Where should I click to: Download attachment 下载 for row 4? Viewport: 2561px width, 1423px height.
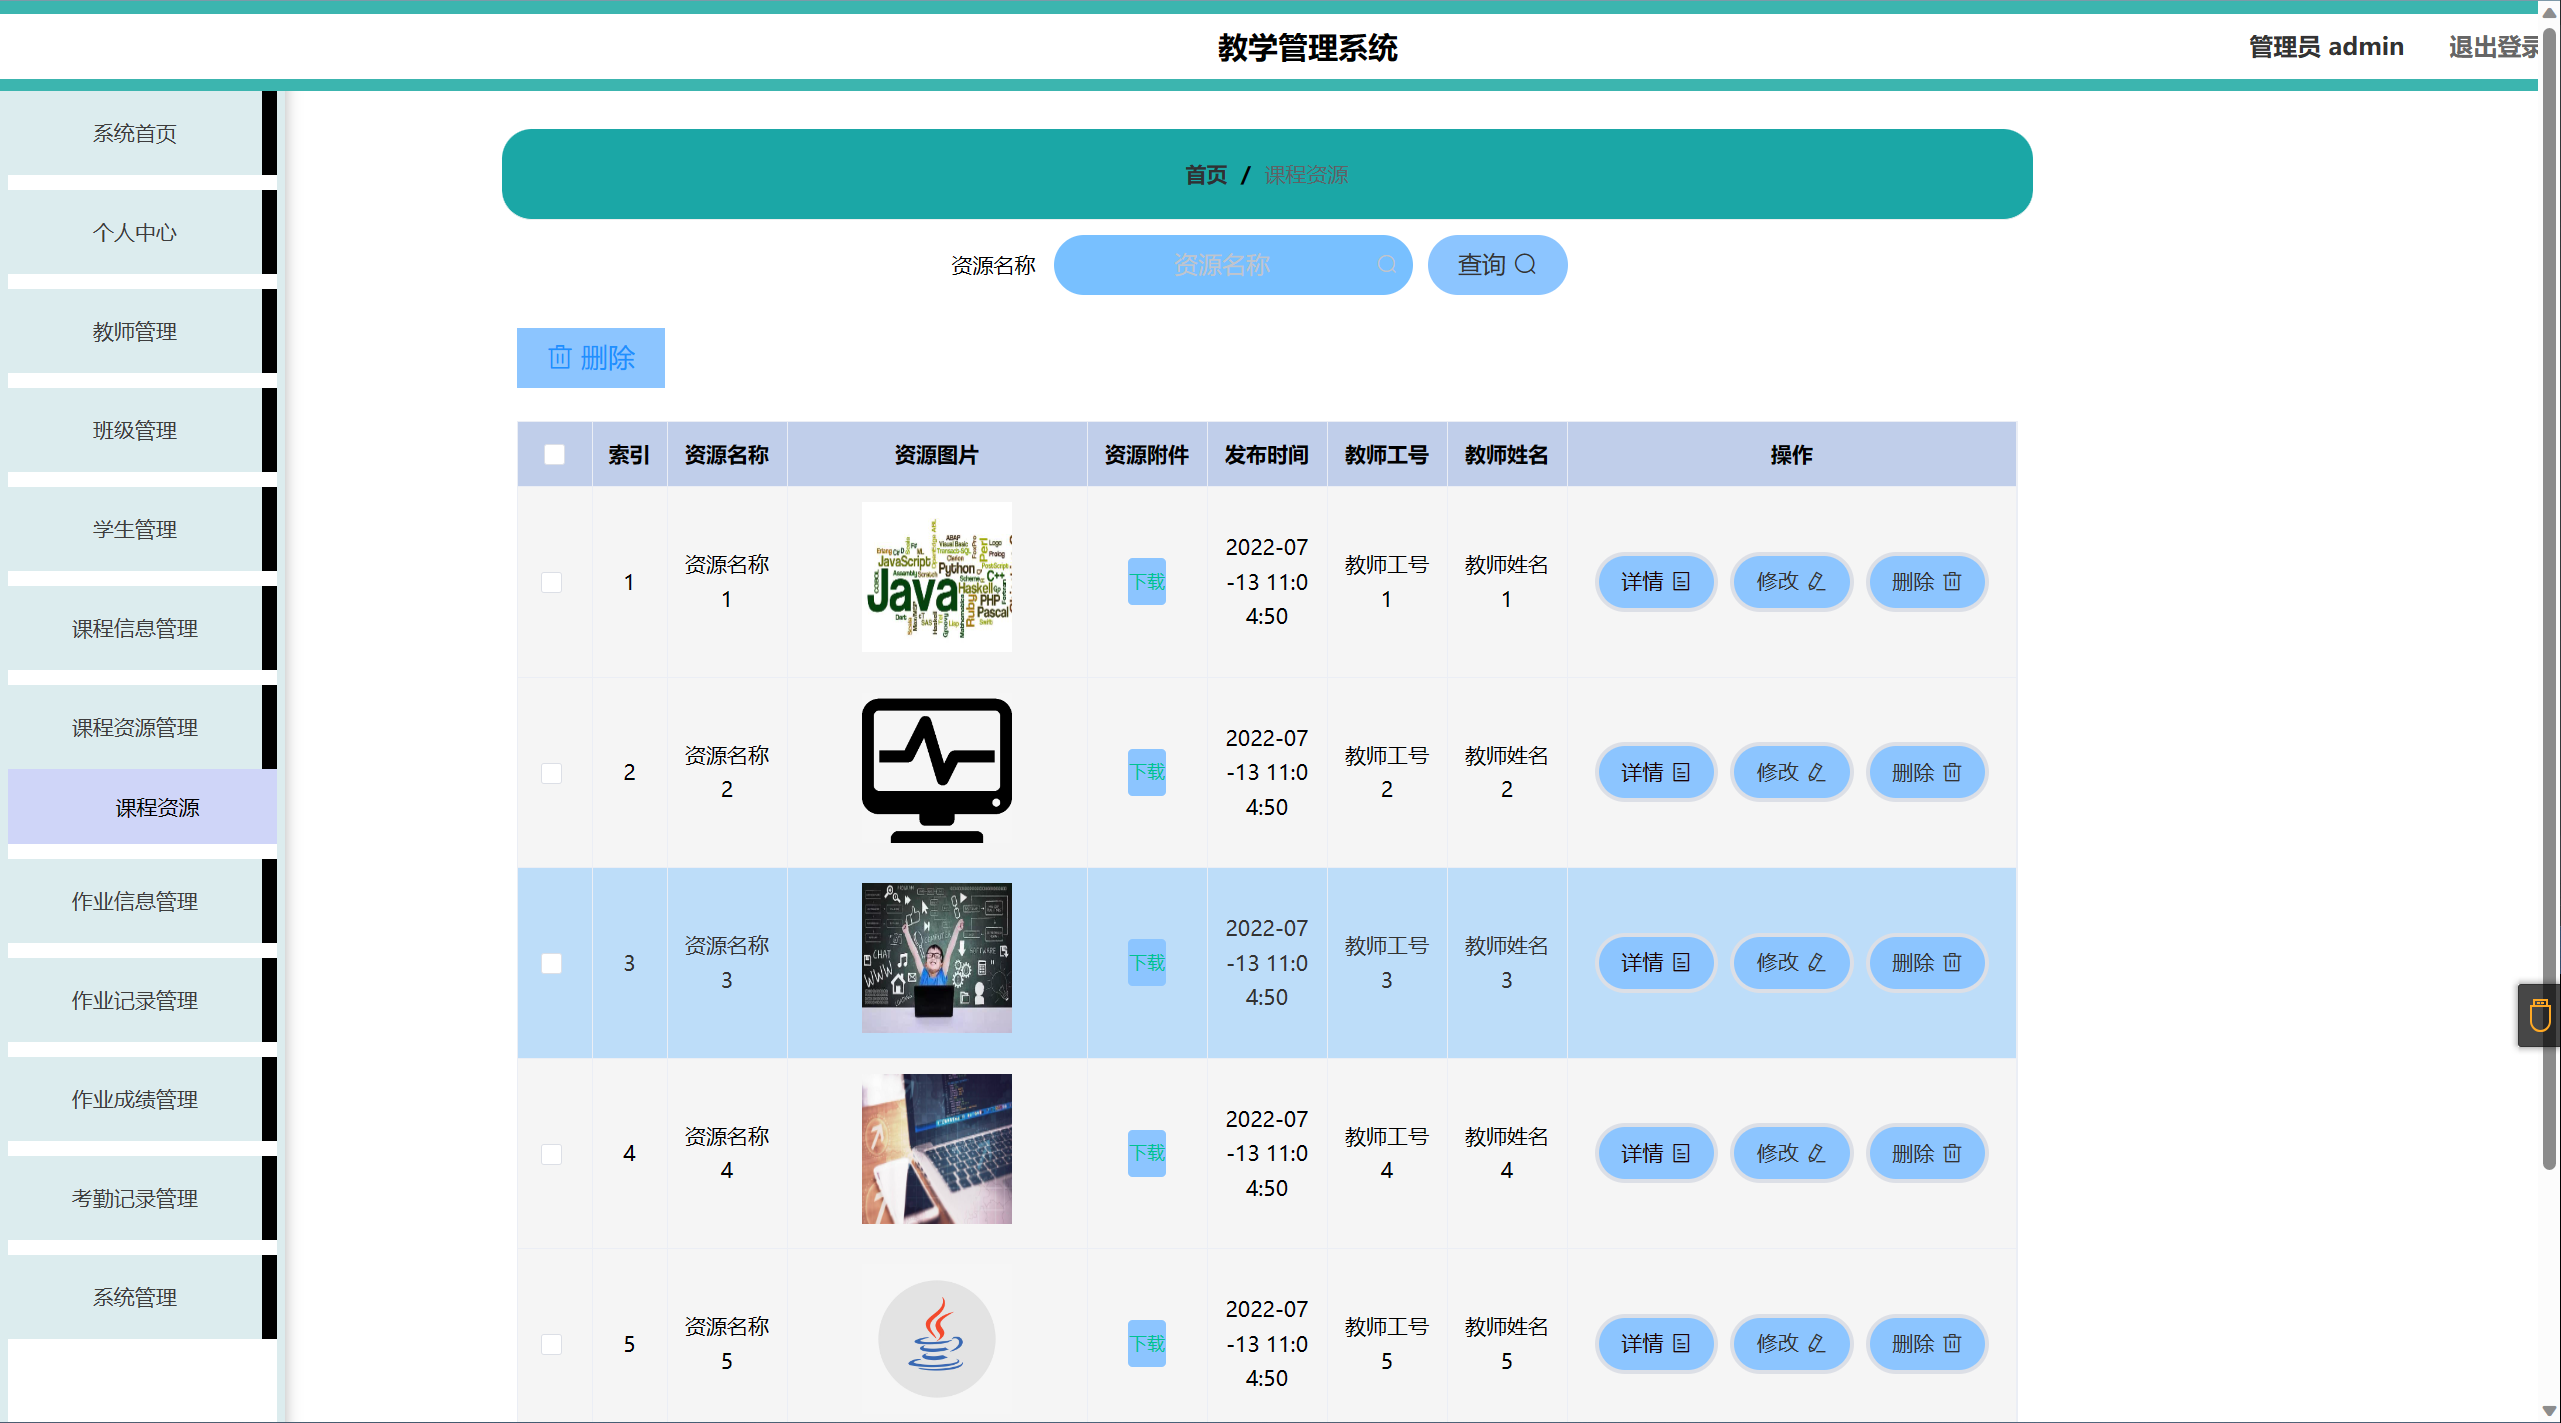pyautogui.click(x=1147, y=1153)
